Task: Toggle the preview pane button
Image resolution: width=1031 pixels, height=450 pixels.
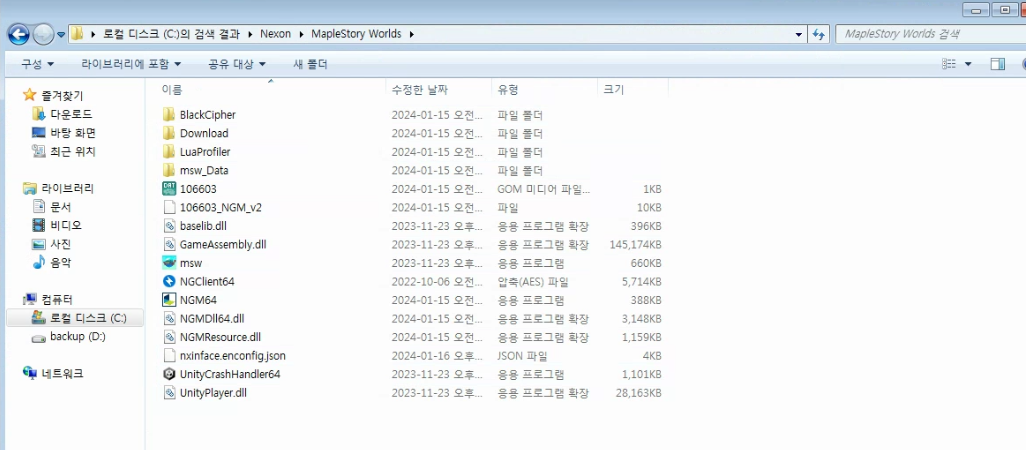Action: pos(997,64)
